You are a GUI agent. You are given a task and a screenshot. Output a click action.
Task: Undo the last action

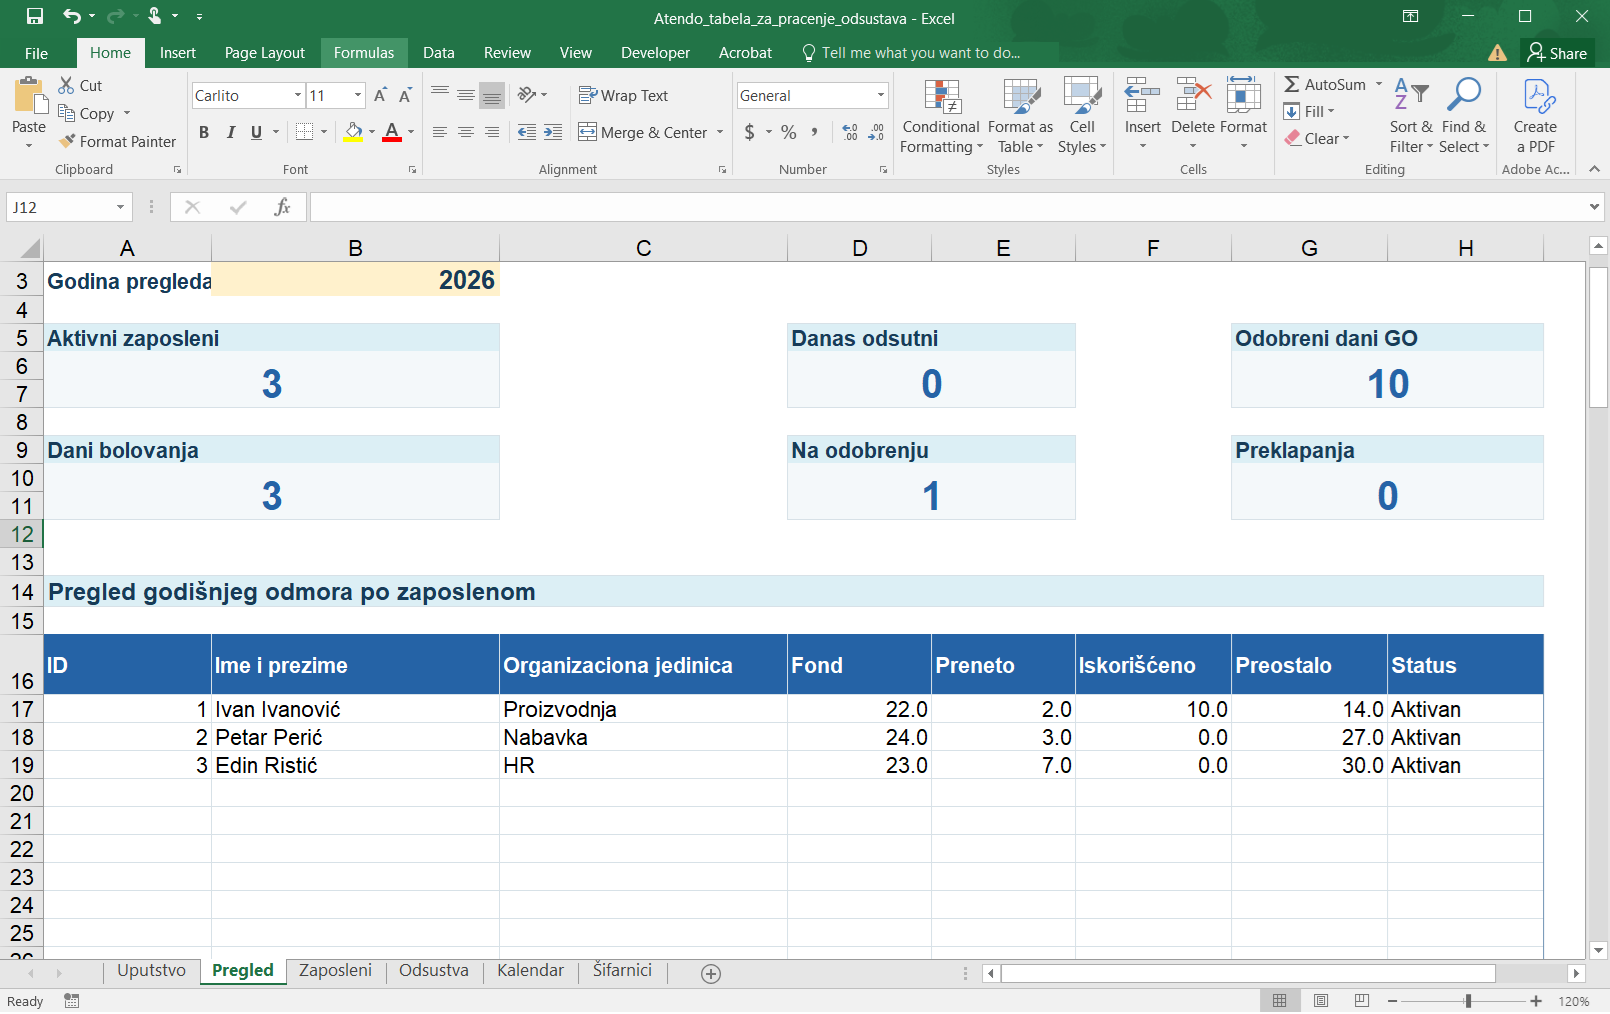(72, 16)
